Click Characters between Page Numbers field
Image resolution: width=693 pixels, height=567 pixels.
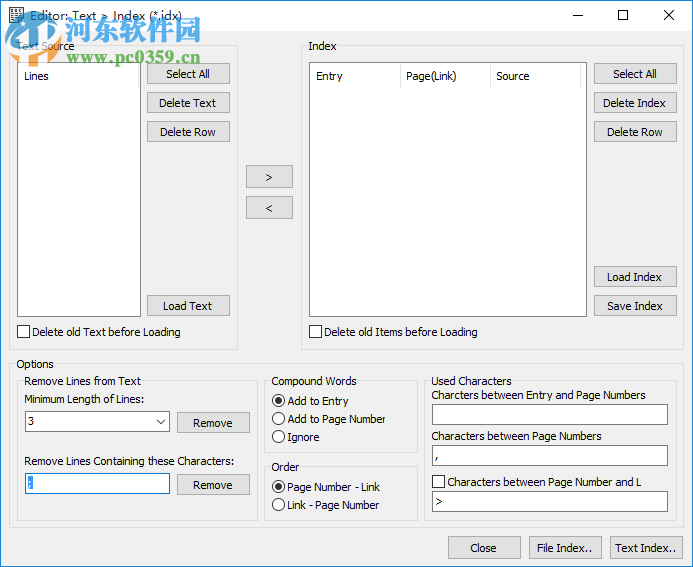[x=550, y=456]
